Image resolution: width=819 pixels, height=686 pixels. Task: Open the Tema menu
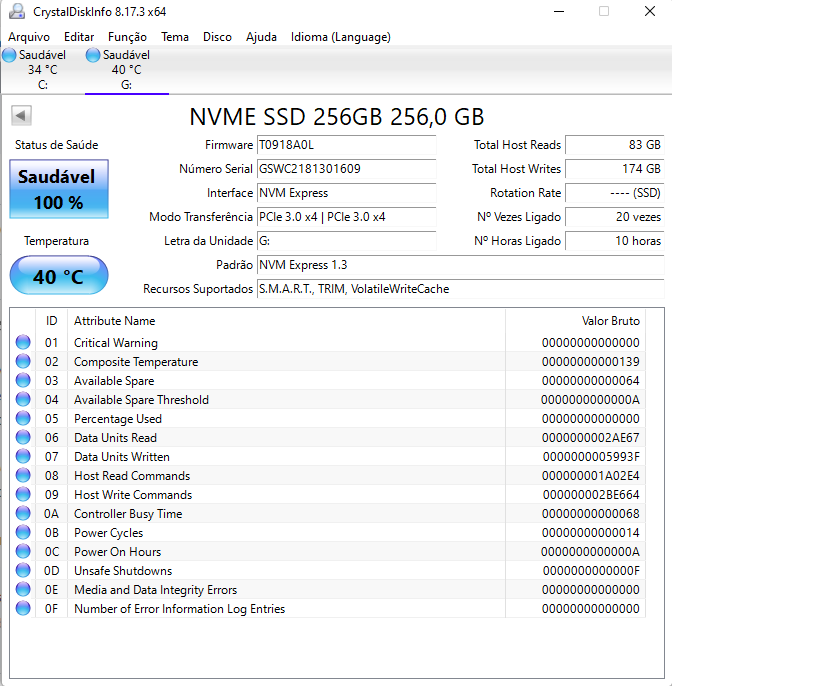[175, 37]
